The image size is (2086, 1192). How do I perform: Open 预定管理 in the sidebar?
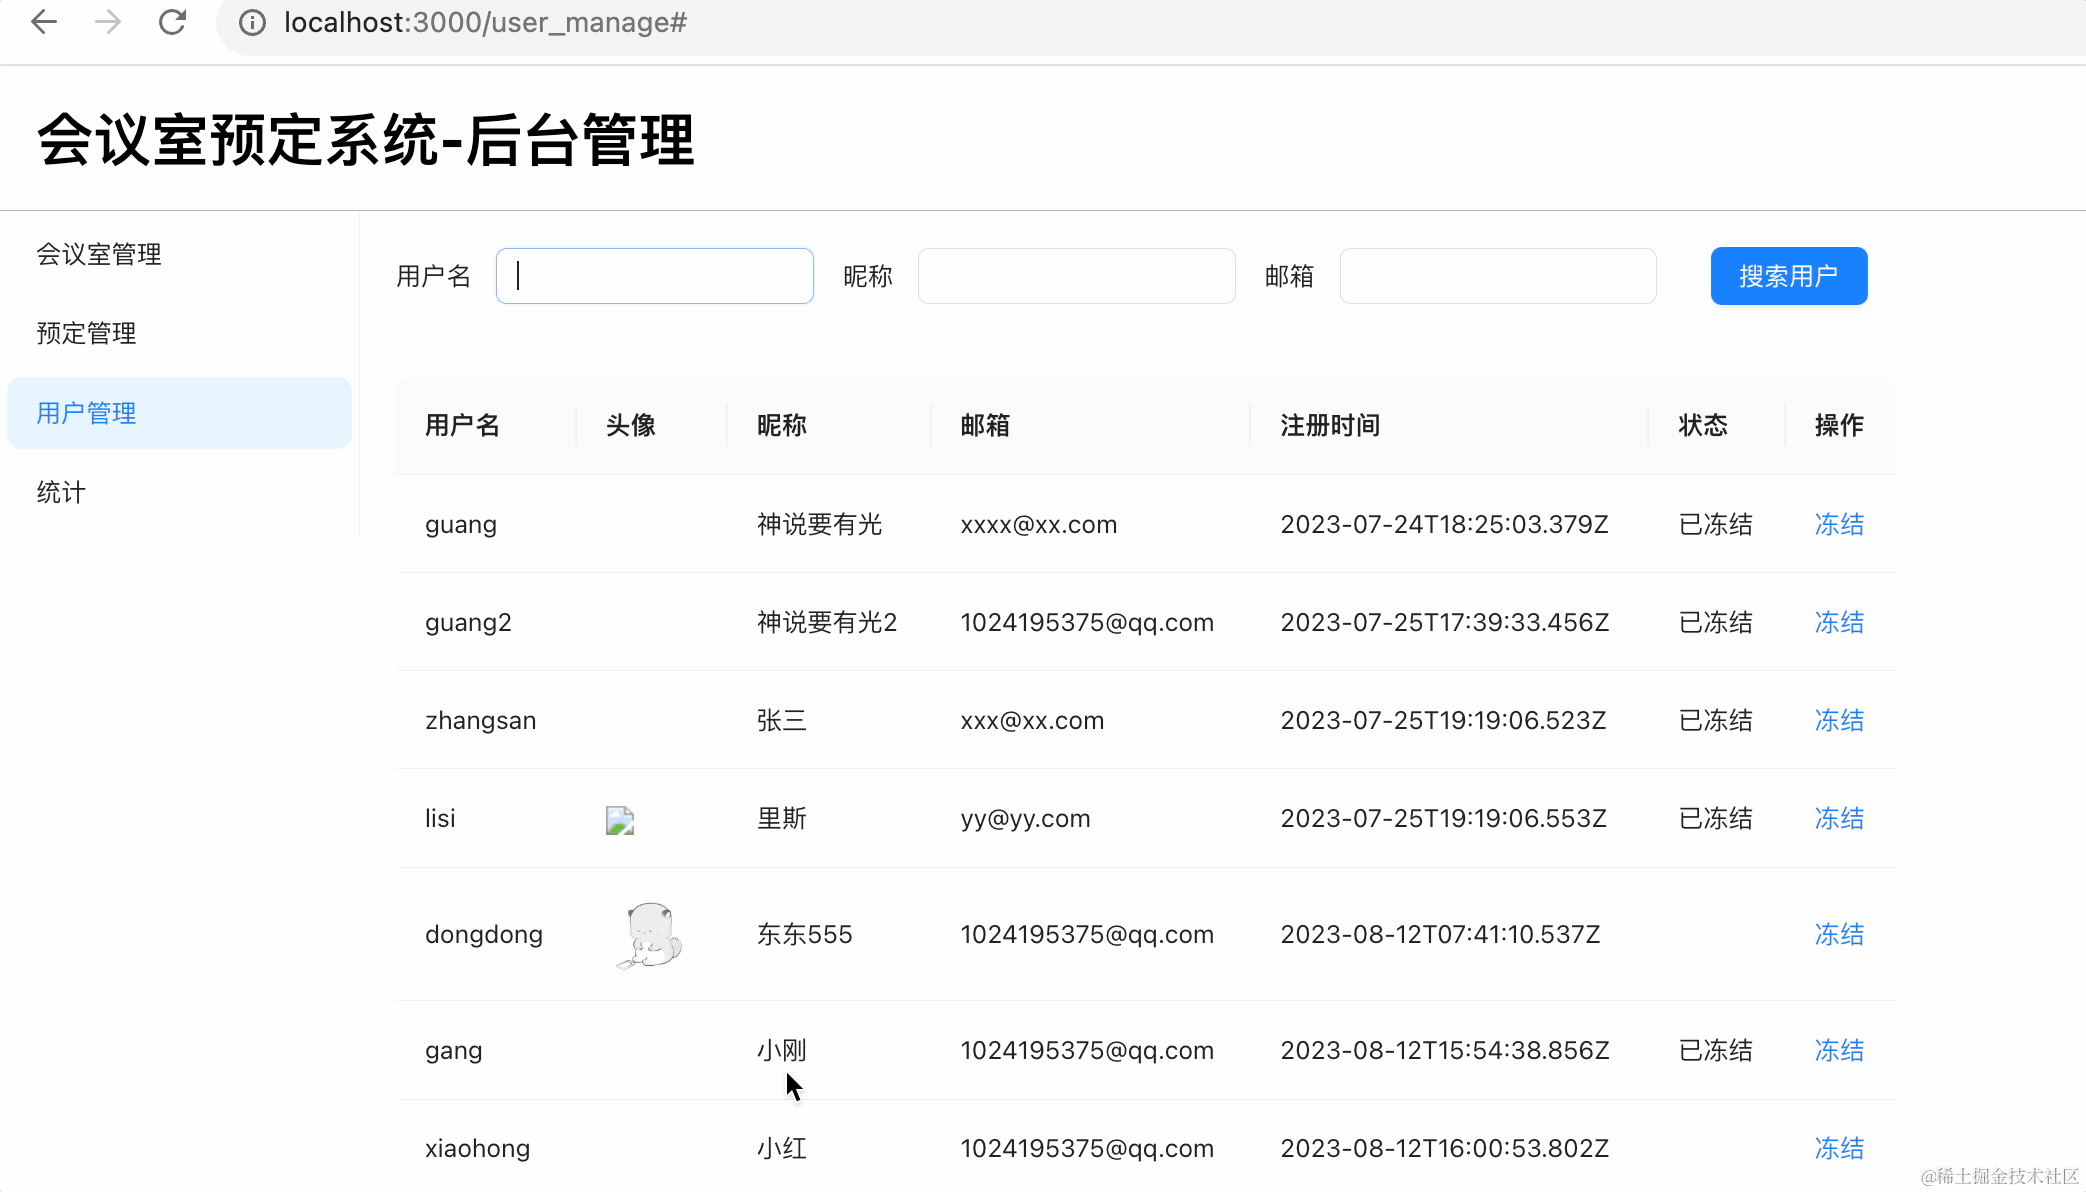[x=86, y=333]
